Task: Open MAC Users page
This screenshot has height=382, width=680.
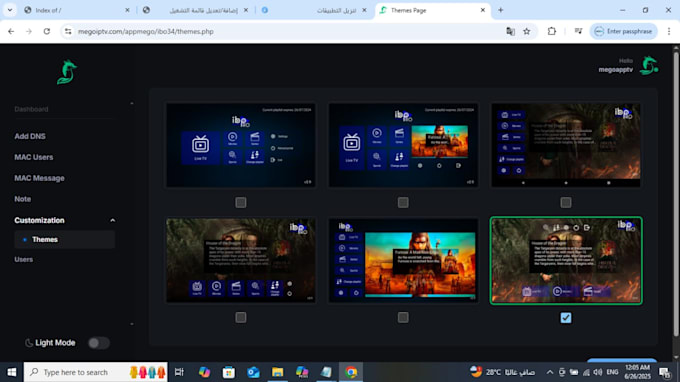Action: point(34,157)
